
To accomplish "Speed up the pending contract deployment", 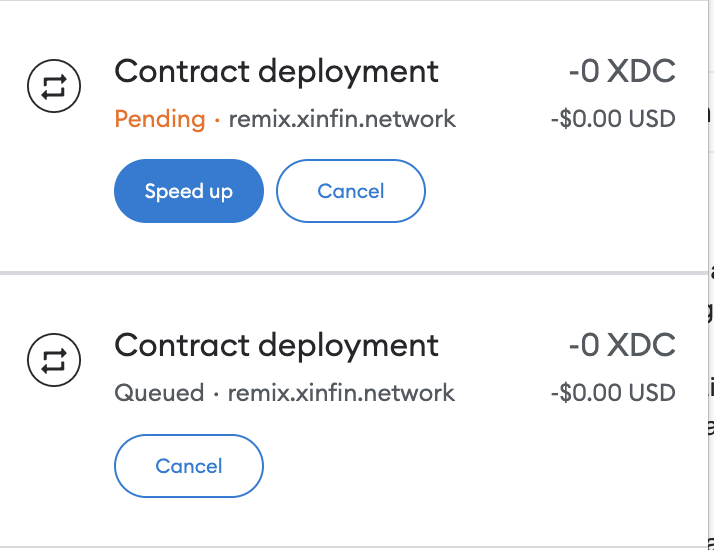I will point(189,191).
